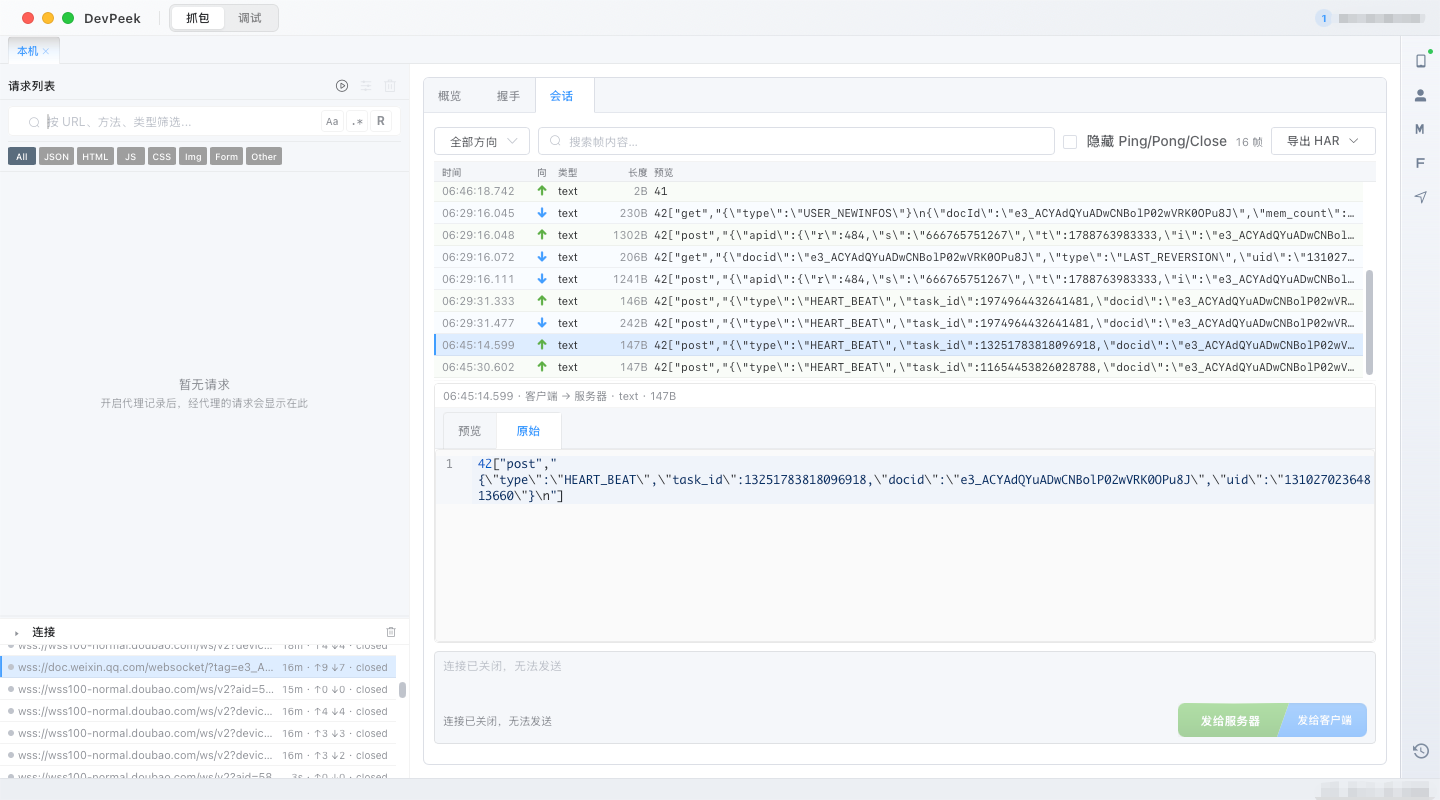Select HEART_BEAT frame at 06:45:30.602
Screen dimensions: 1440x800
tap(898, 367)
